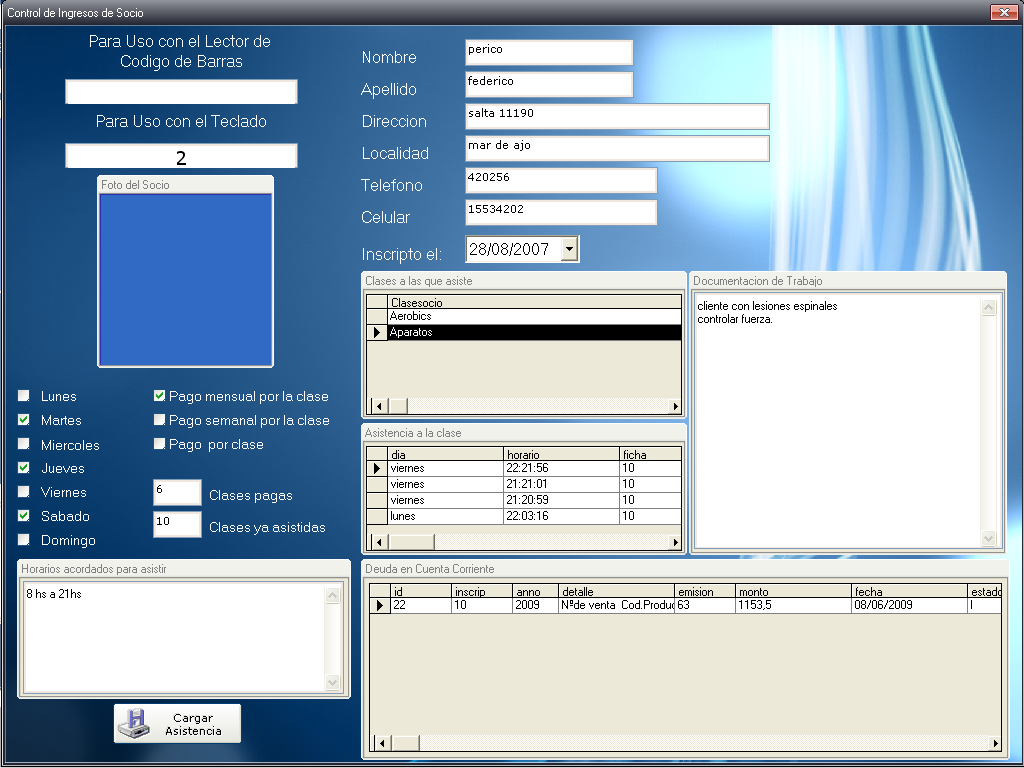Click the Cargar Asistencia button
This screenshot has height=768, width=1024.
pos(177,724)
